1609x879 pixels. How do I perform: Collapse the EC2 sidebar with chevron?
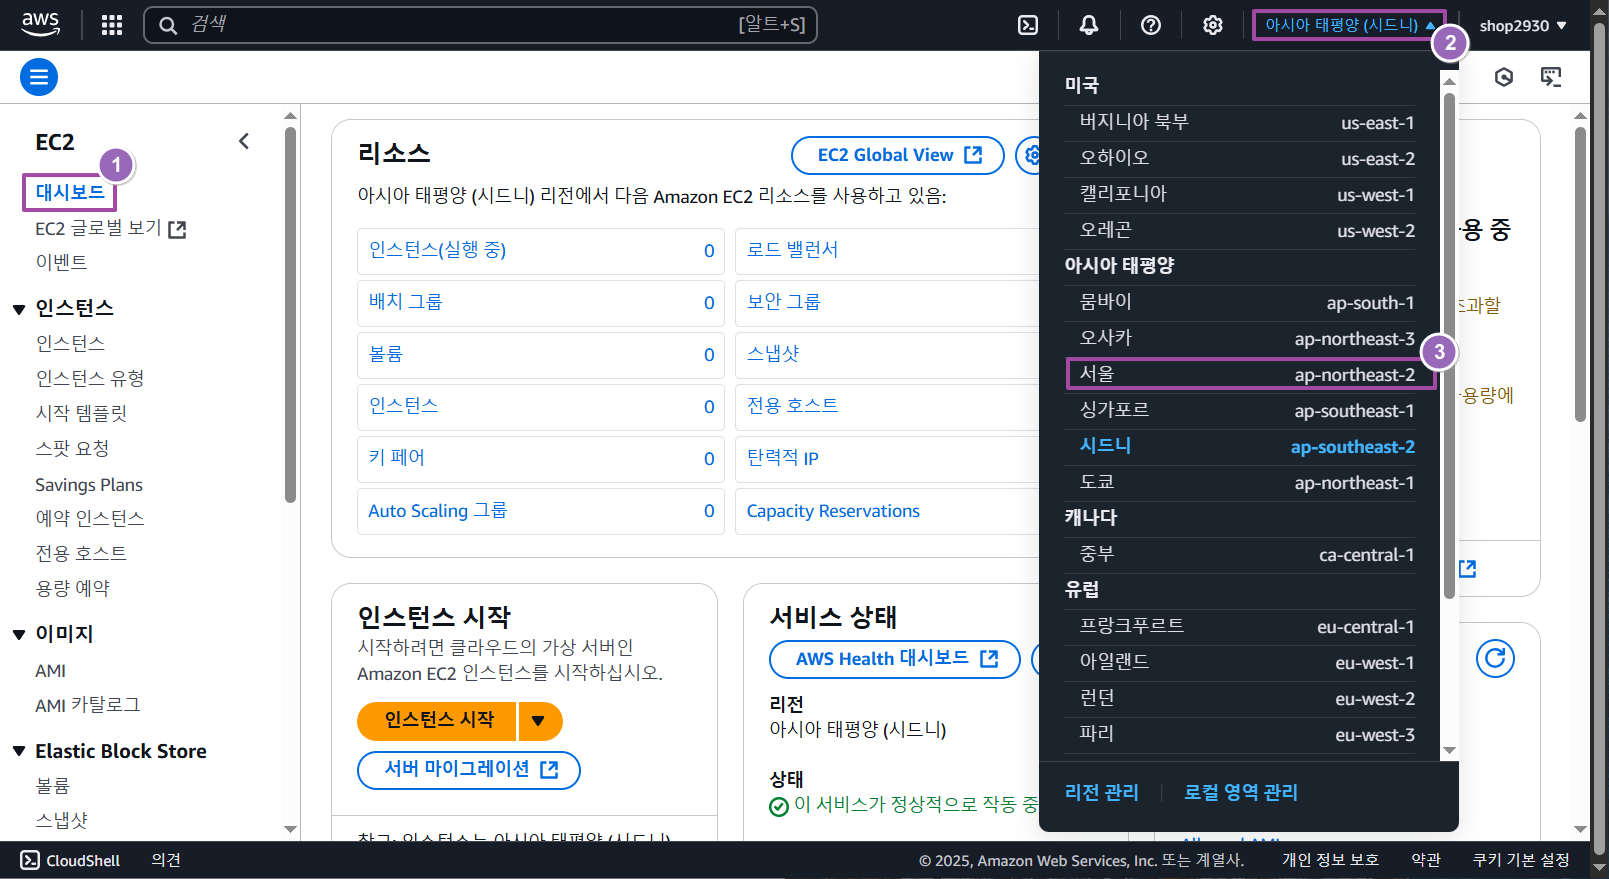[244, 141]
